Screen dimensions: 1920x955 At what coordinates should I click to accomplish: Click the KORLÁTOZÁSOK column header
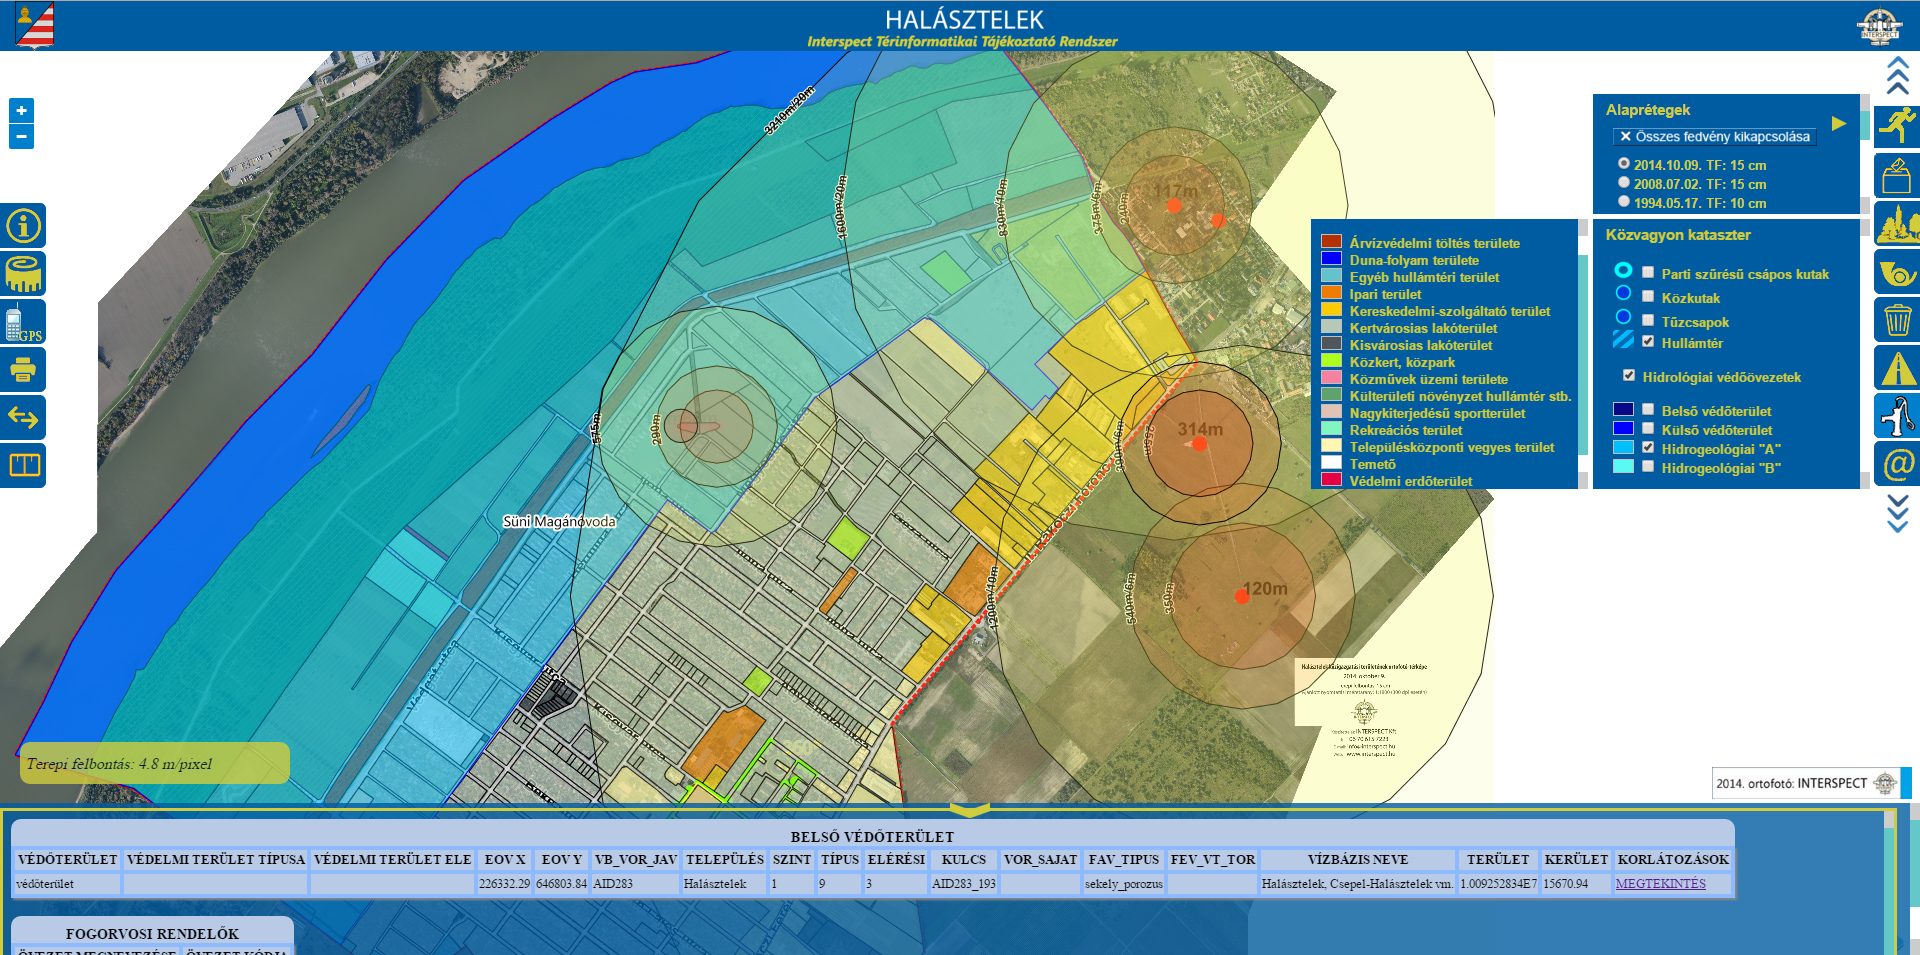click(1672, 860)
